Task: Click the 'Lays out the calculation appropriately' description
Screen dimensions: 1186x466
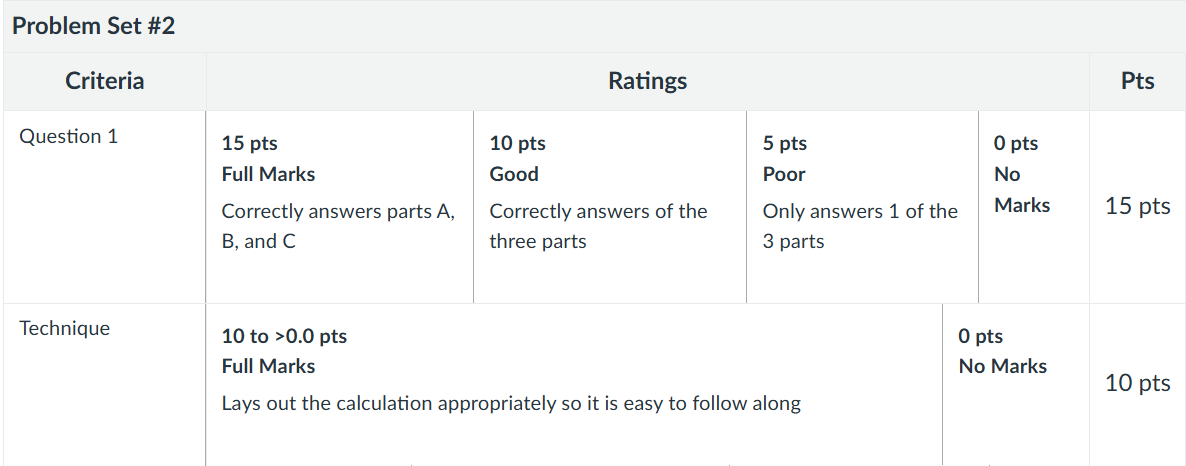Action: (511, 403)
